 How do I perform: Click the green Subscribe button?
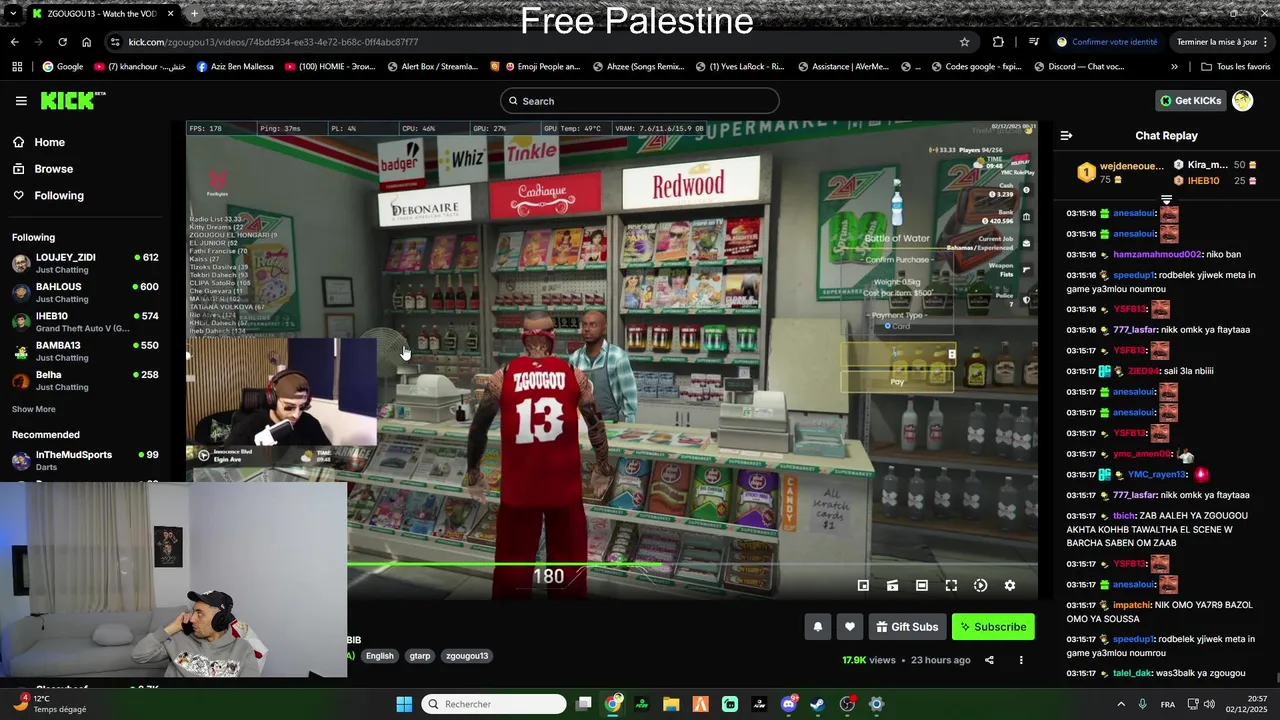993,627
